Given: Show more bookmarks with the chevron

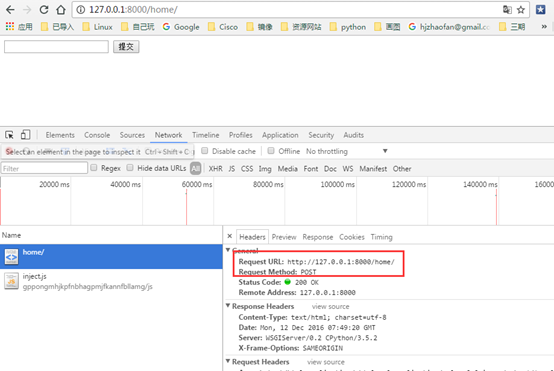Looking at the screenshot, I should (544, 26).
